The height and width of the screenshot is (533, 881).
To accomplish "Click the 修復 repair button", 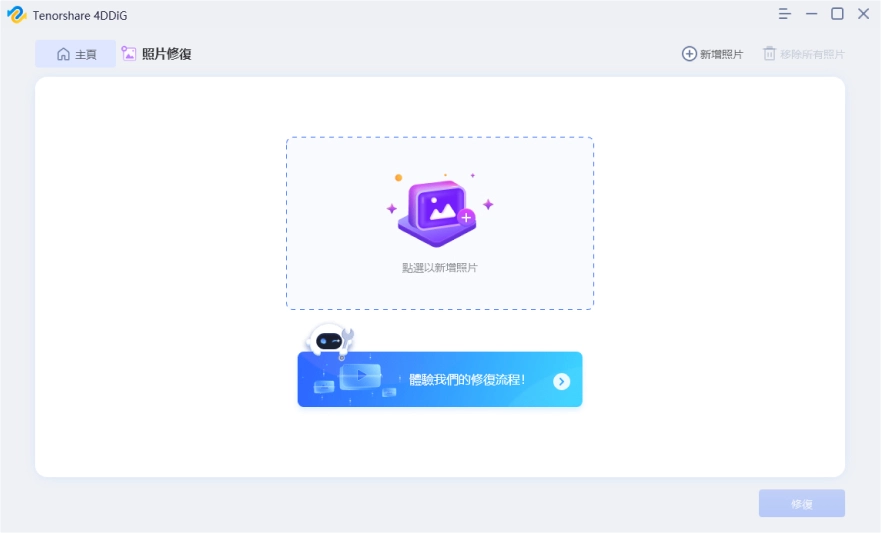I will pyautogui.click(x=802, y=504).
